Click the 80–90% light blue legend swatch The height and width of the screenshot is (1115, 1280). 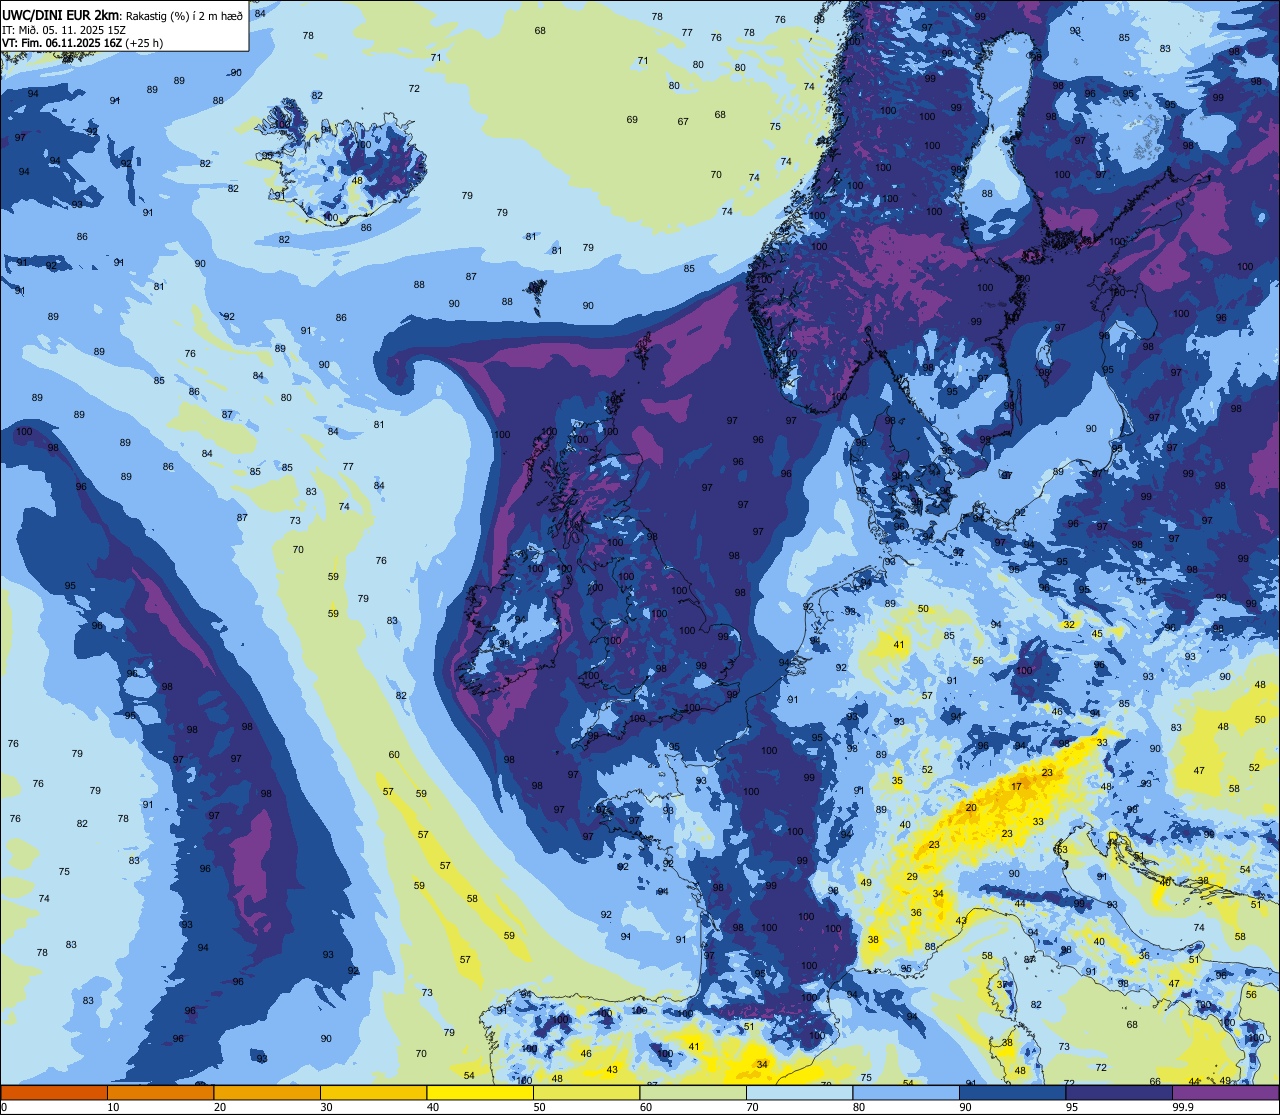pos(906,1092)
